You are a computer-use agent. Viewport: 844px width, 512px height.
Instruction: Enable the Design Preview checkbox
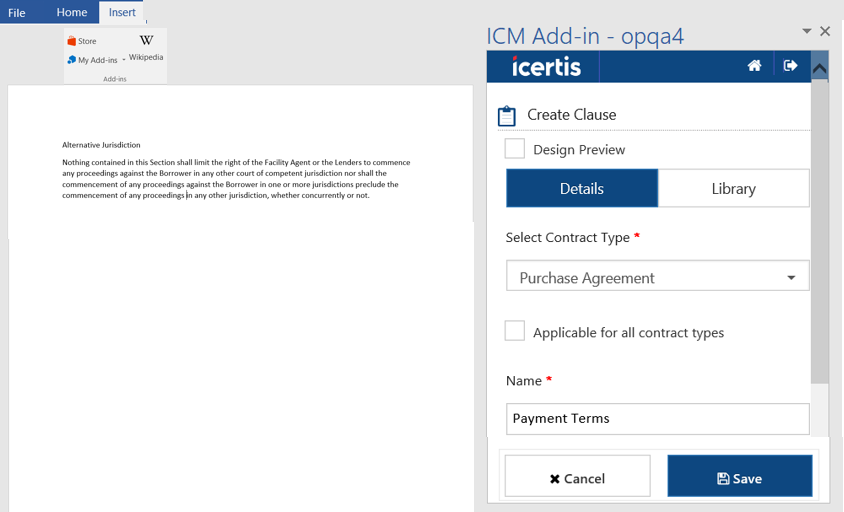tap(515, 149)
